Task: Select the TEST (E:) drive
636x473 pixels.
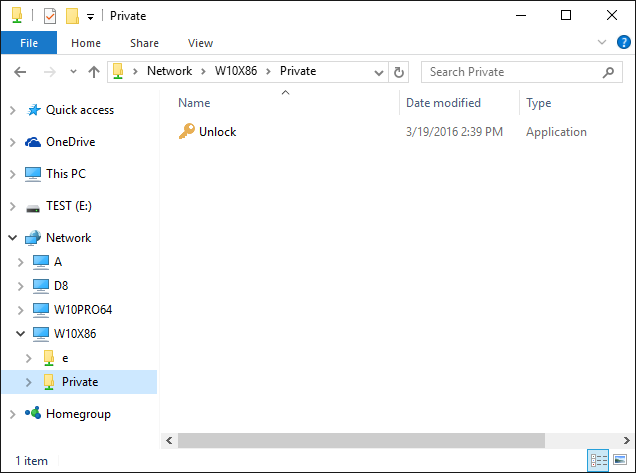Action: point(69,206)
